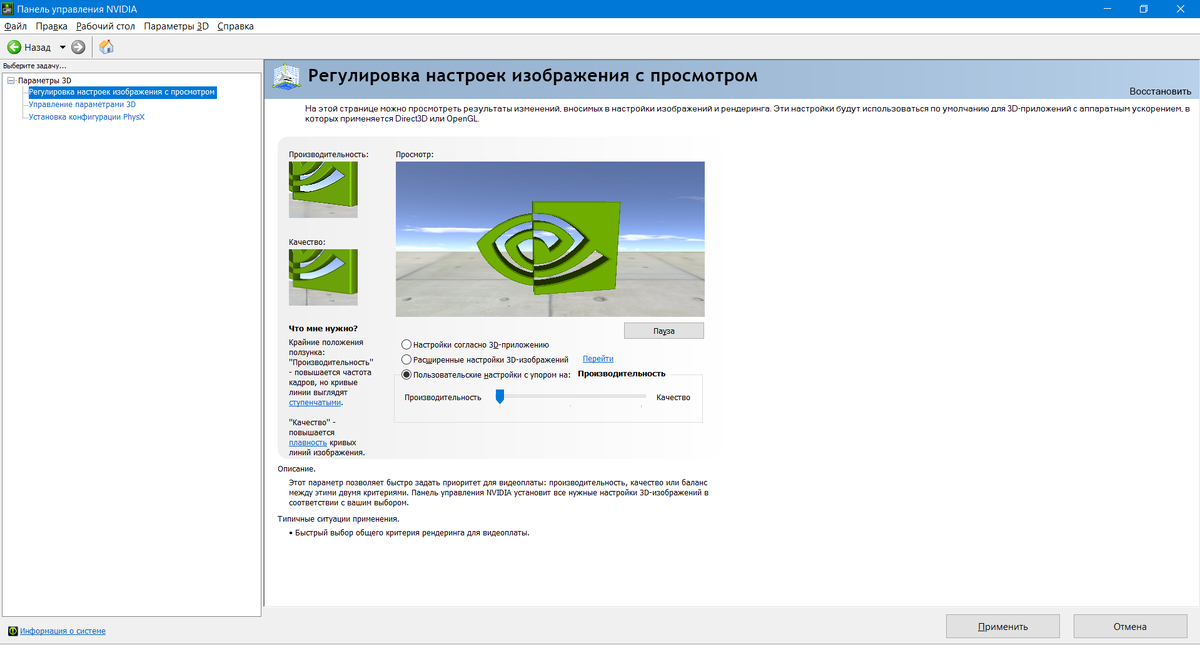Click the Применить button
This screenshot has width=1200, height=645.
pos(1003,627)
